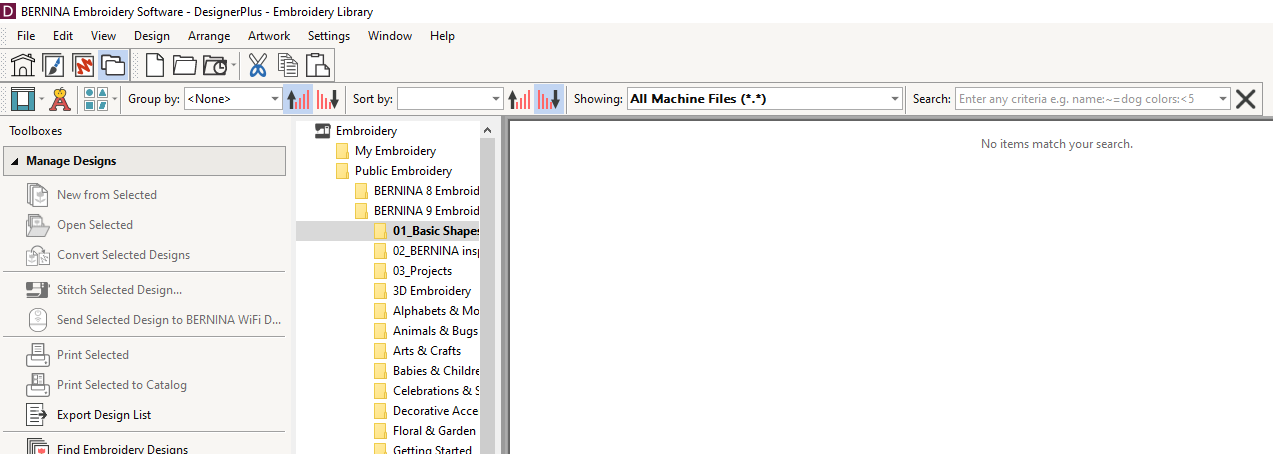Click the red letter A figure icon
This screenshot has height=454, width=1273.
(62, 98)
